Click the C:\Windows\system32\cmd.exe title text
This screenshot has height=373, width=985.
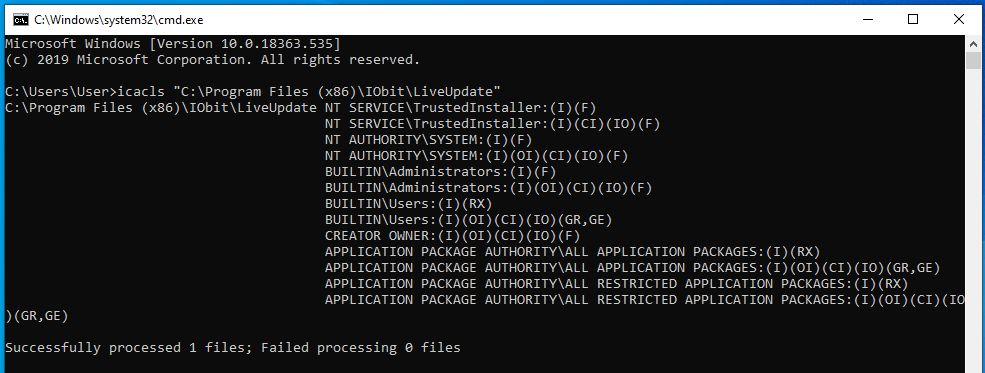point(119,20)
